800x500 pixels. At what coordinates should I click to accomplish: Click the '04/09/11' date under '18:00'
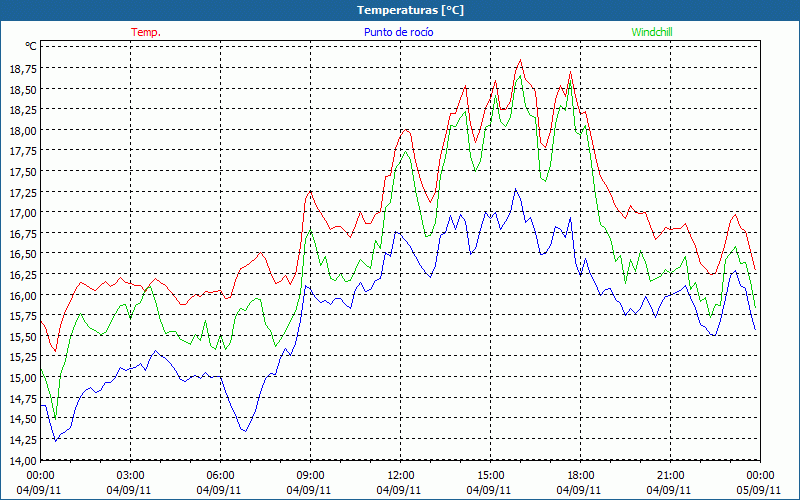579,490
